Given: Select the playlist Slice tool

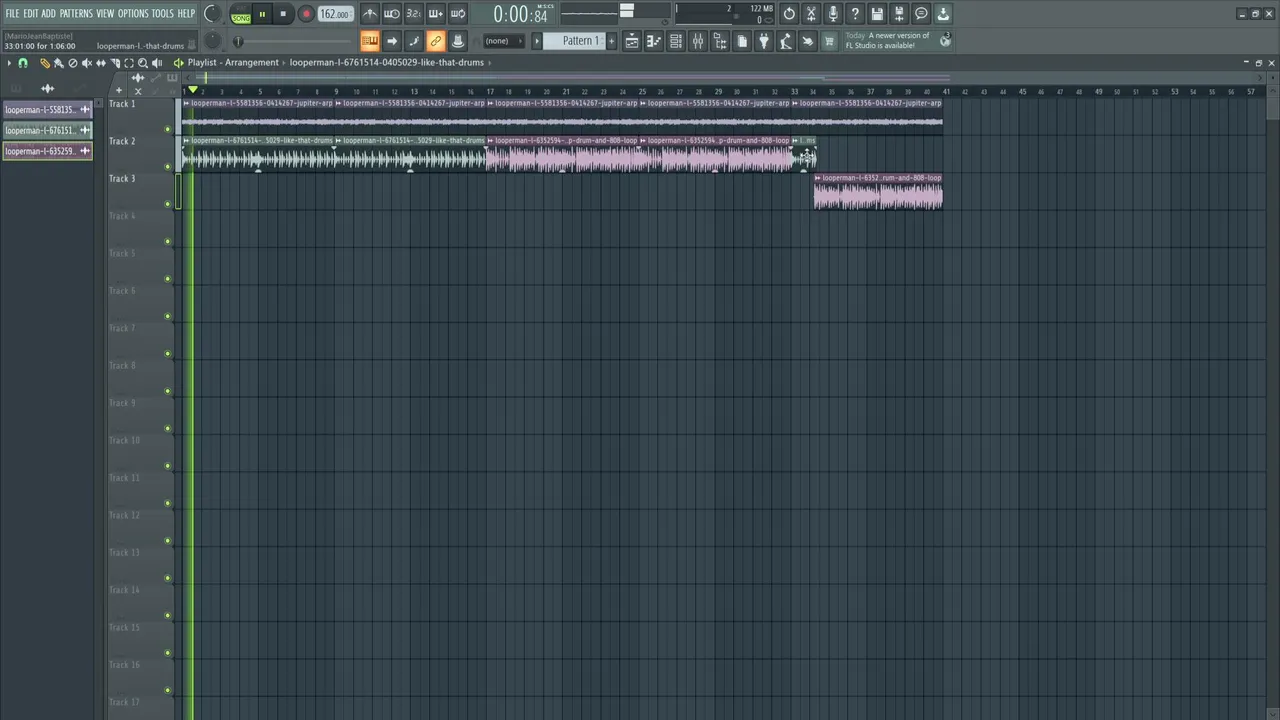Looking at the screenshot, I should pyautogui.click(x=115, y=63).
